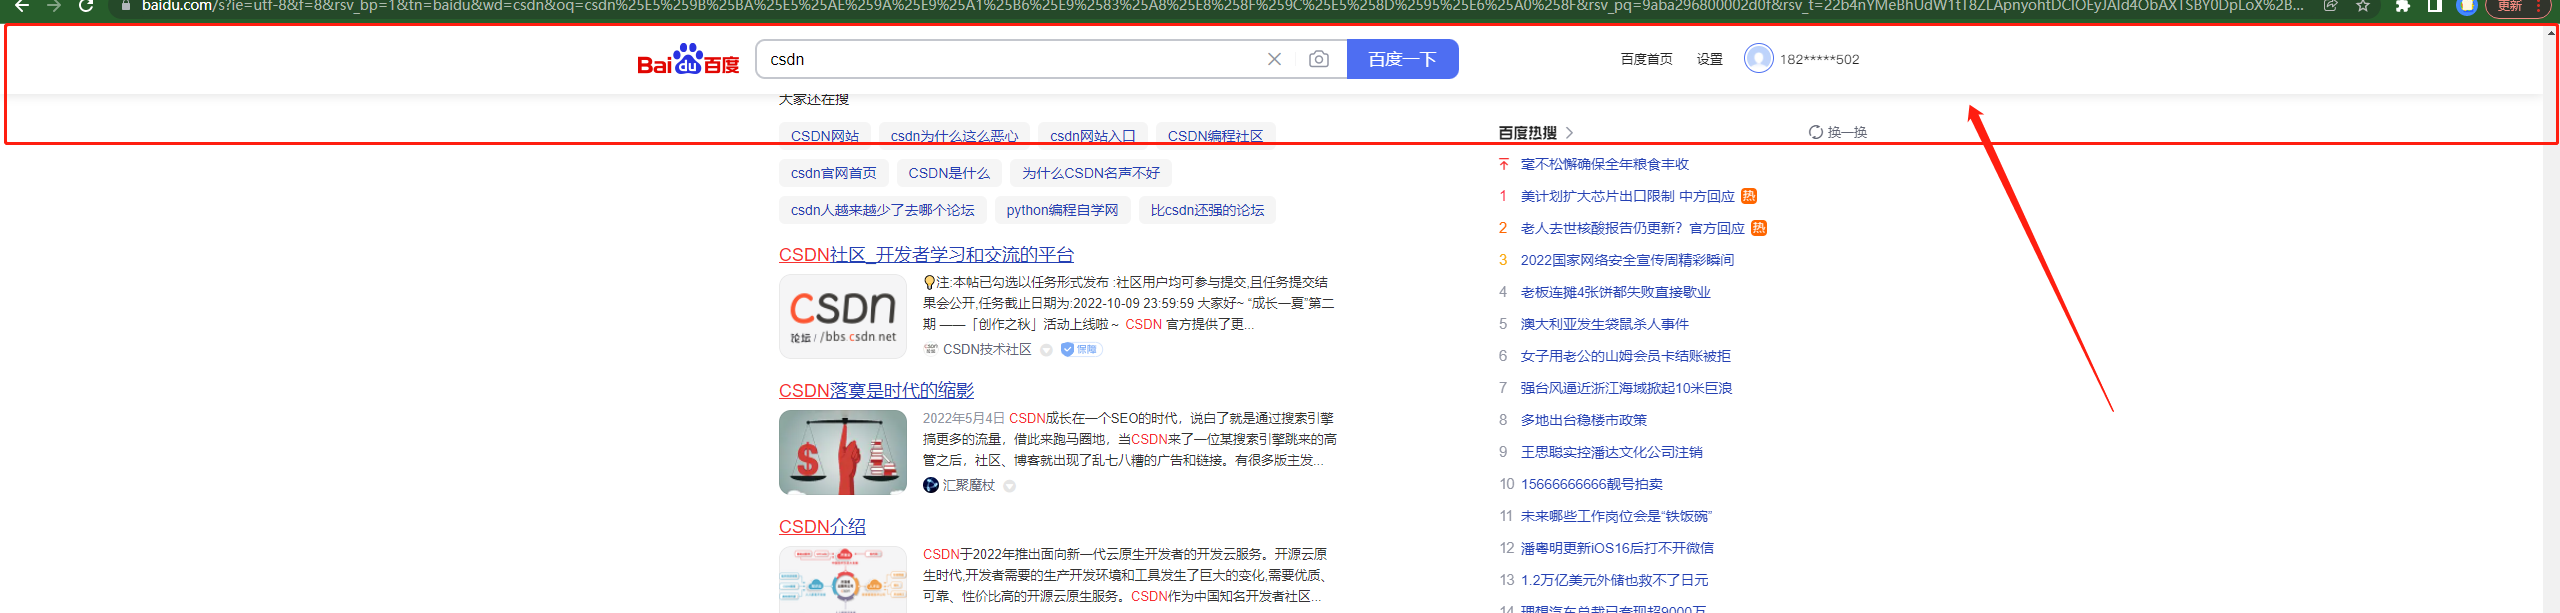Screen dimensions: 2560x613
Task: Select the 比csdn还强的论坛 suggestion chip
Action: pos(1207,210)
